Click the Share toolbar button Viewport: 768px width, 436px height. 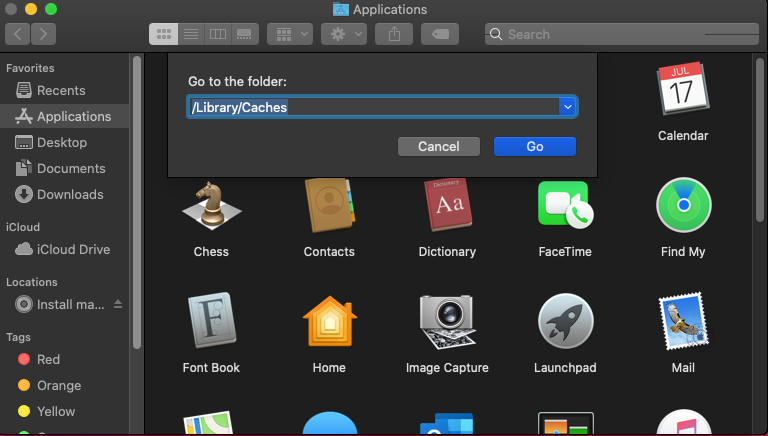(x=394, y=34)
